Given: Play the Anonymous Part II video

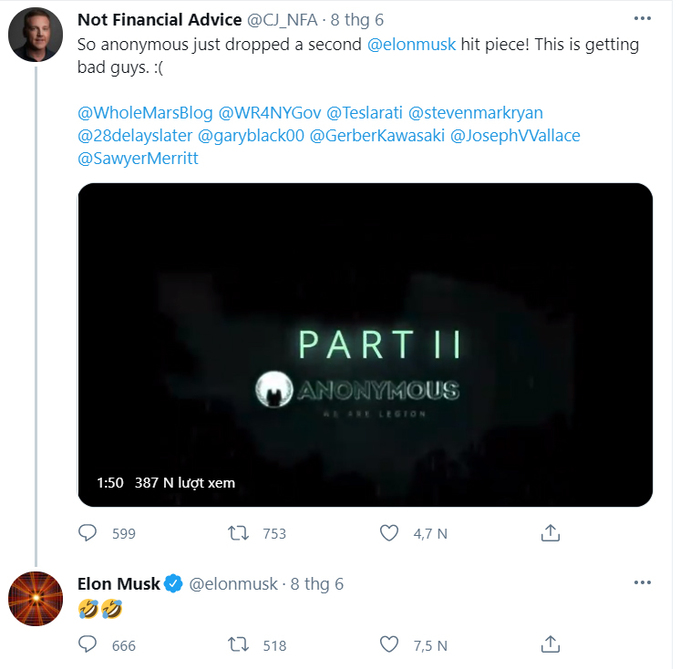Looking at the screenshot, I should click(365, 344).
